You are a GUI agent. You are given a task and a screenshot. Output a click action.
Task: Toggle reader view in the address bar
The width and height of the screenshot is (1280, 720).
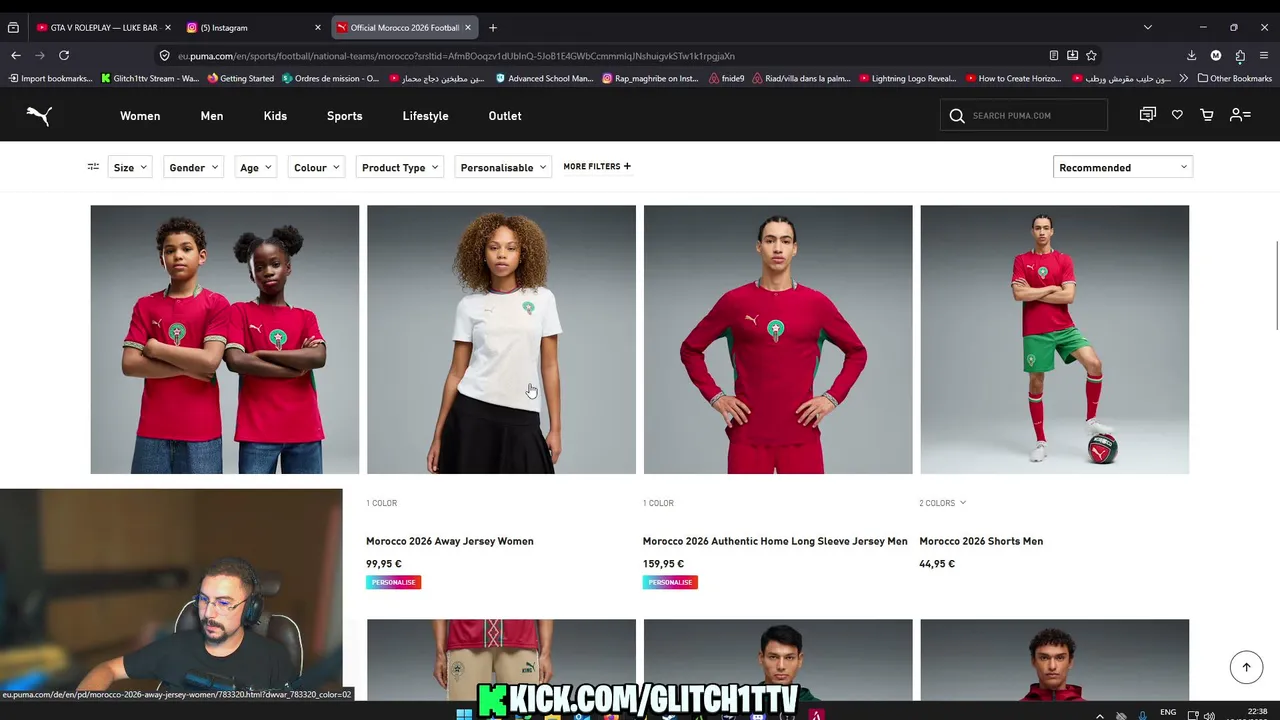tap(1053, 56)
